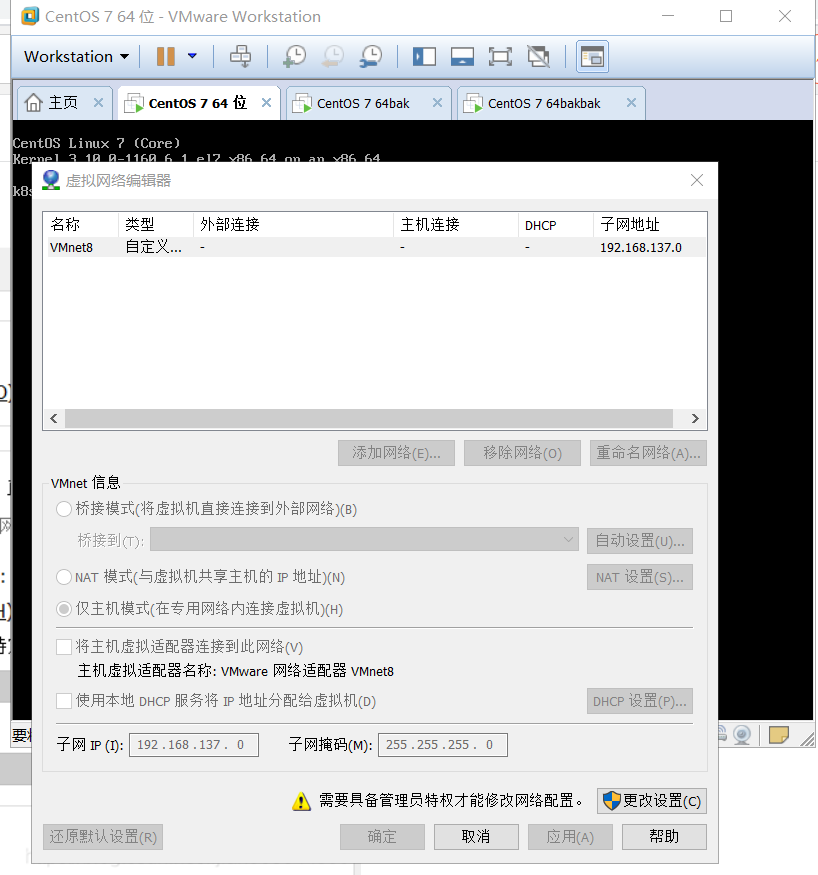Take a snapshot of the virtual machine
This screenshot has height=875, width=818.
[295, 56]
